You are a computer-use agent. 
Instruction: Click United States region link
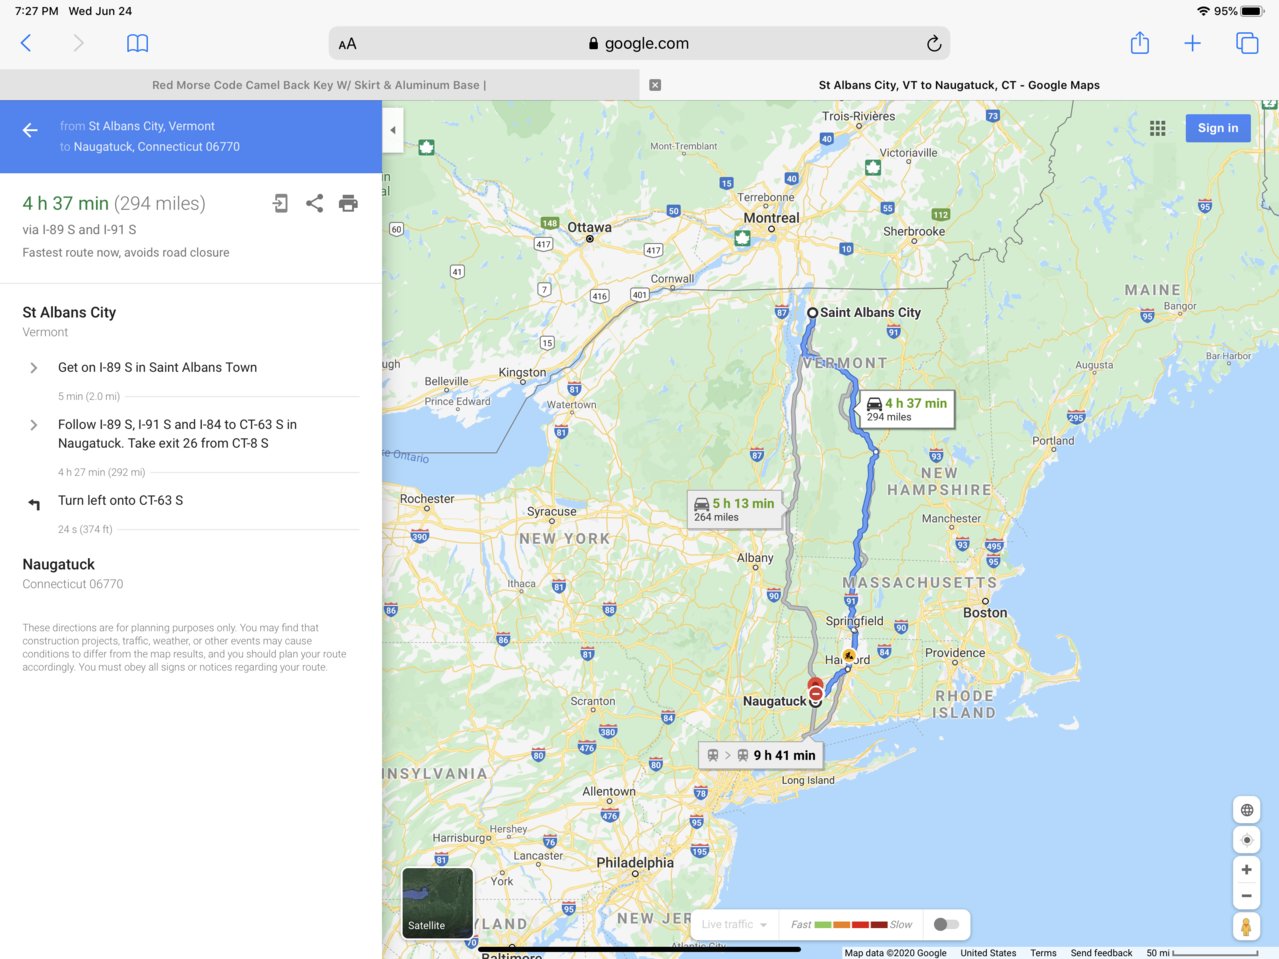[988, 953]
